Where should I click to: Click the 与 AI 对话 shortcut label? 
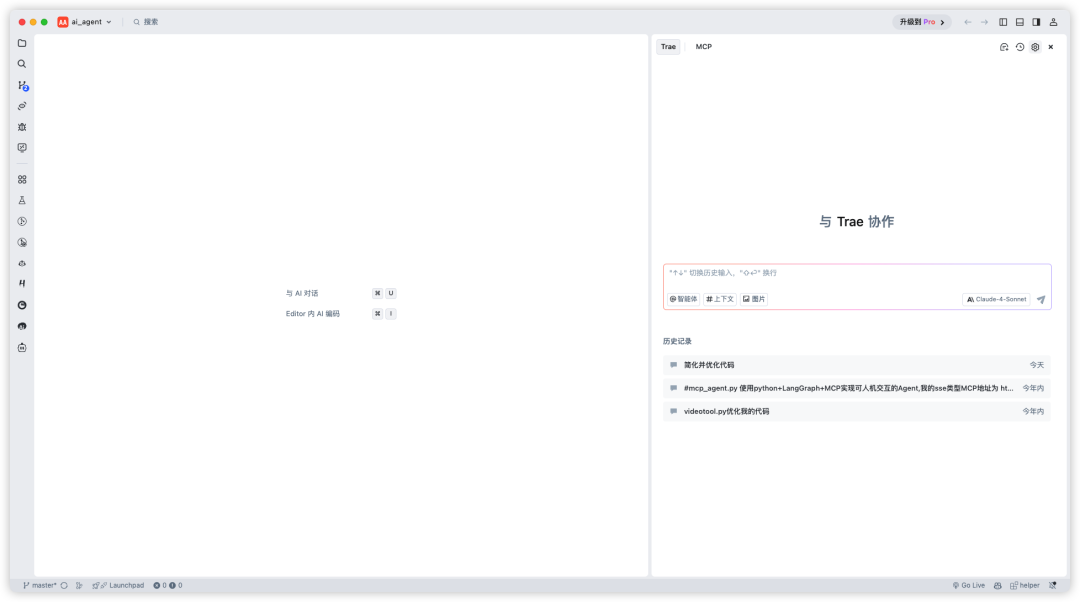point(302,293)
